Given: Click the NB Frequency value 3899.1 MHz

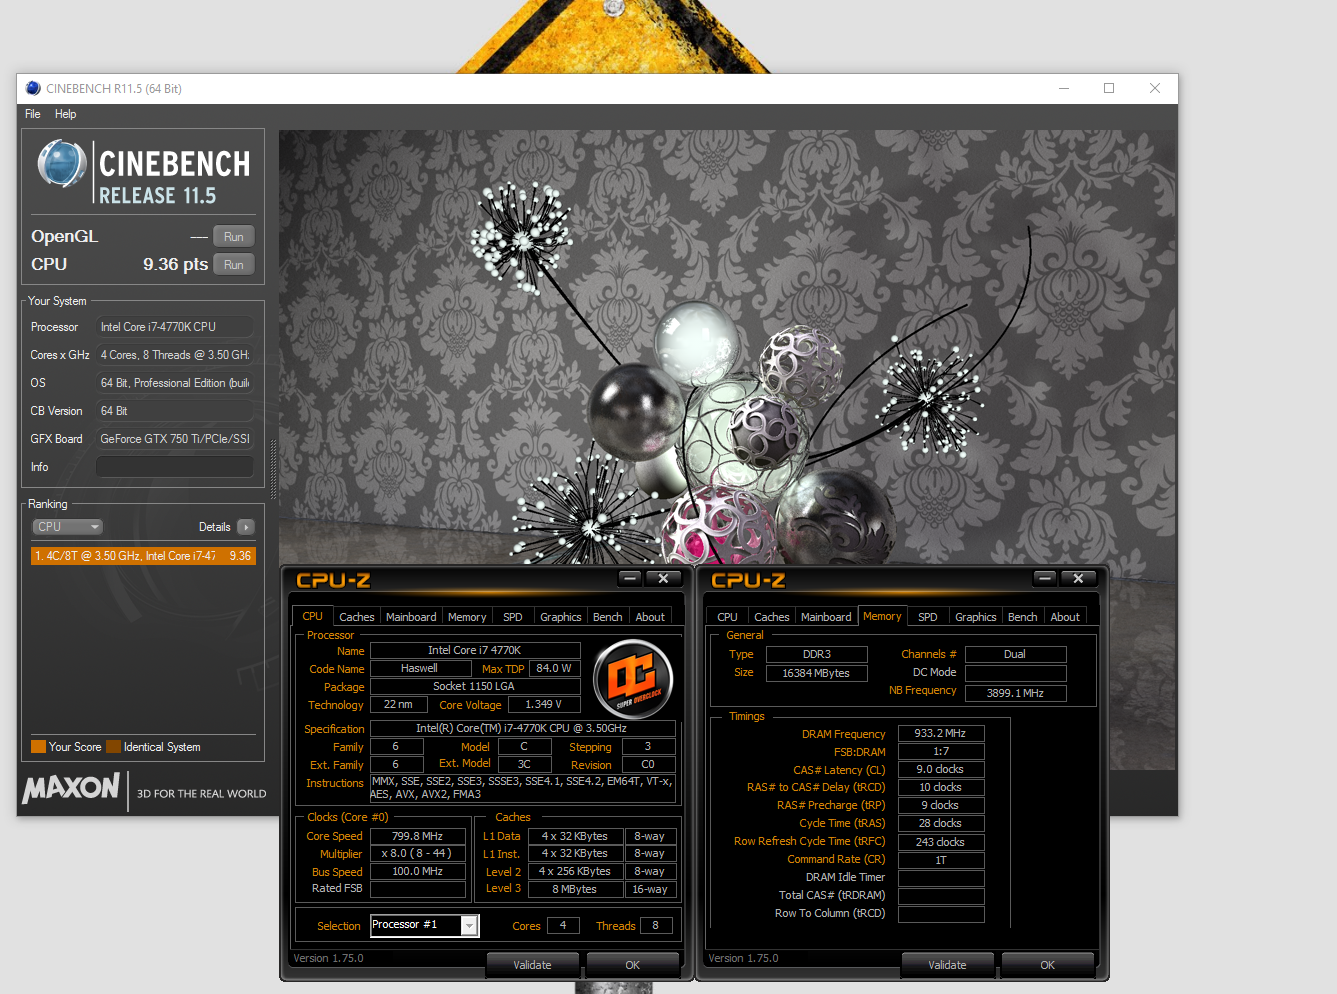Looking at the screenshot, I should (1015, 692).
